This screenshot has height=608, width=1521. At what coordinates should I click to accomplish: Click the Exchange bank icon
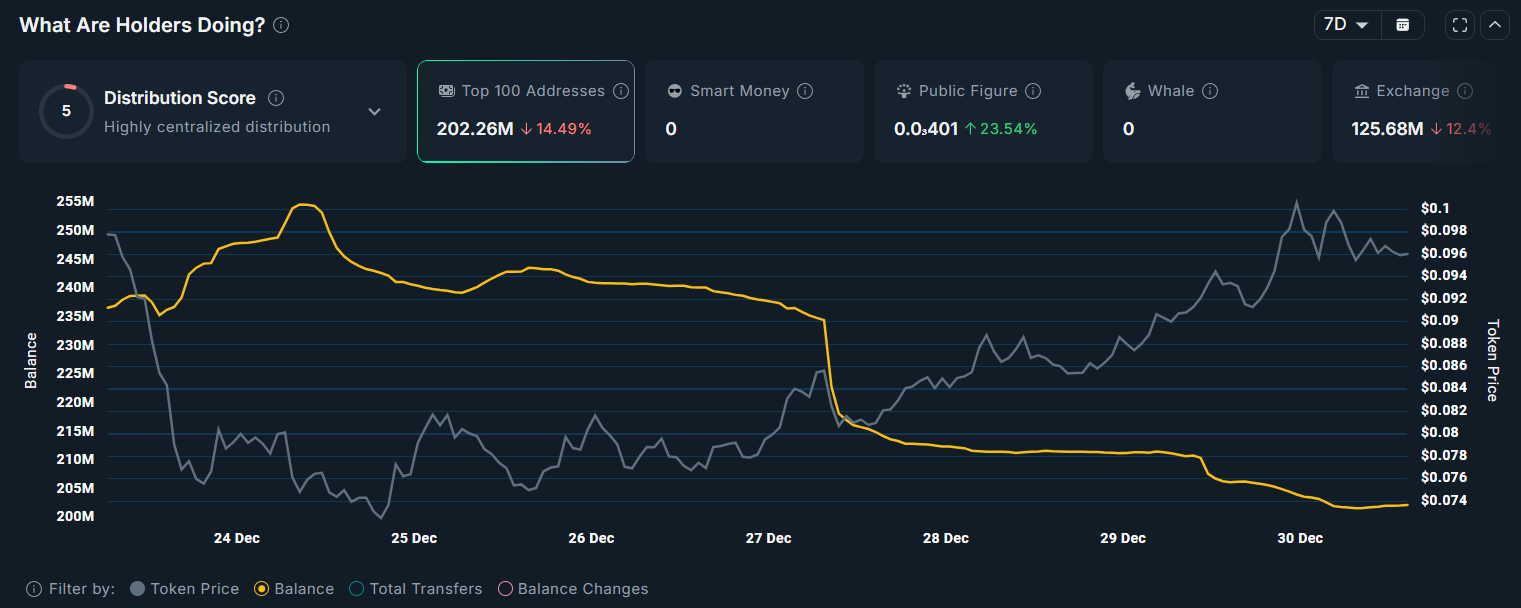1362,90
